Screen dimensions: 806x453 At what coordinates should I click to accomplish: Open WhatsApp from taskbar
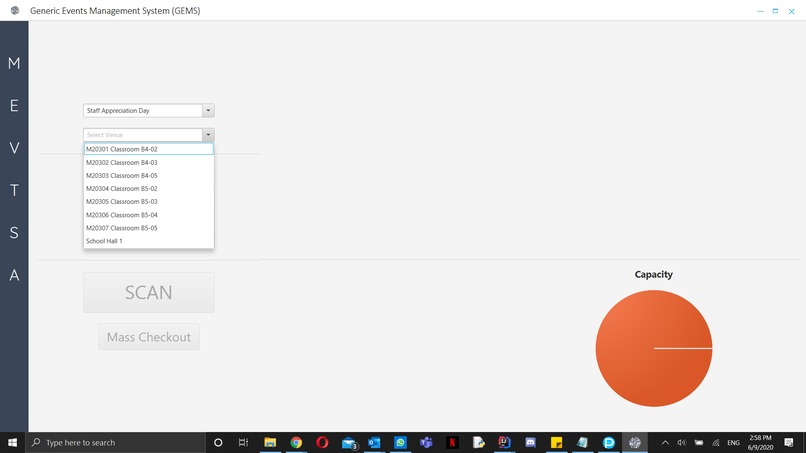(400, 442)
